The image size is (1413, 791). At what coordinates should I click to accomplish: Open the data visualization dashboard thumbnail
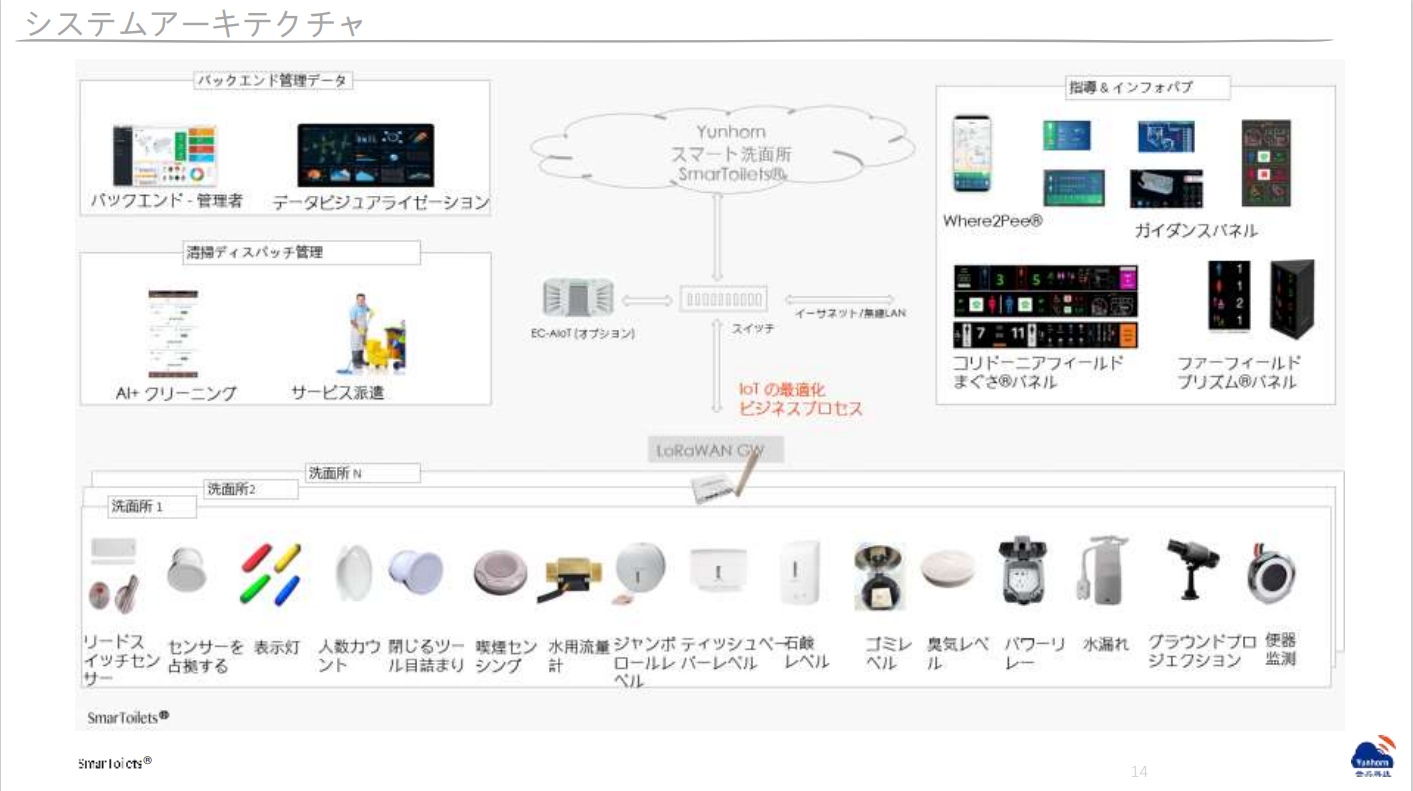[x=365, y=154]
